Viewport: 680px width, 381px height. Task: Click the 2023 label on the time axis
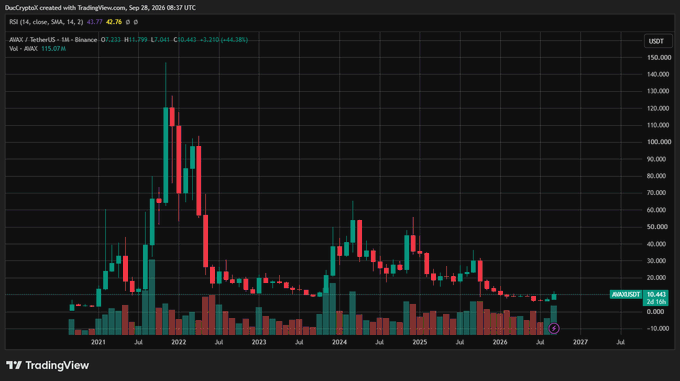coord(259,342)
